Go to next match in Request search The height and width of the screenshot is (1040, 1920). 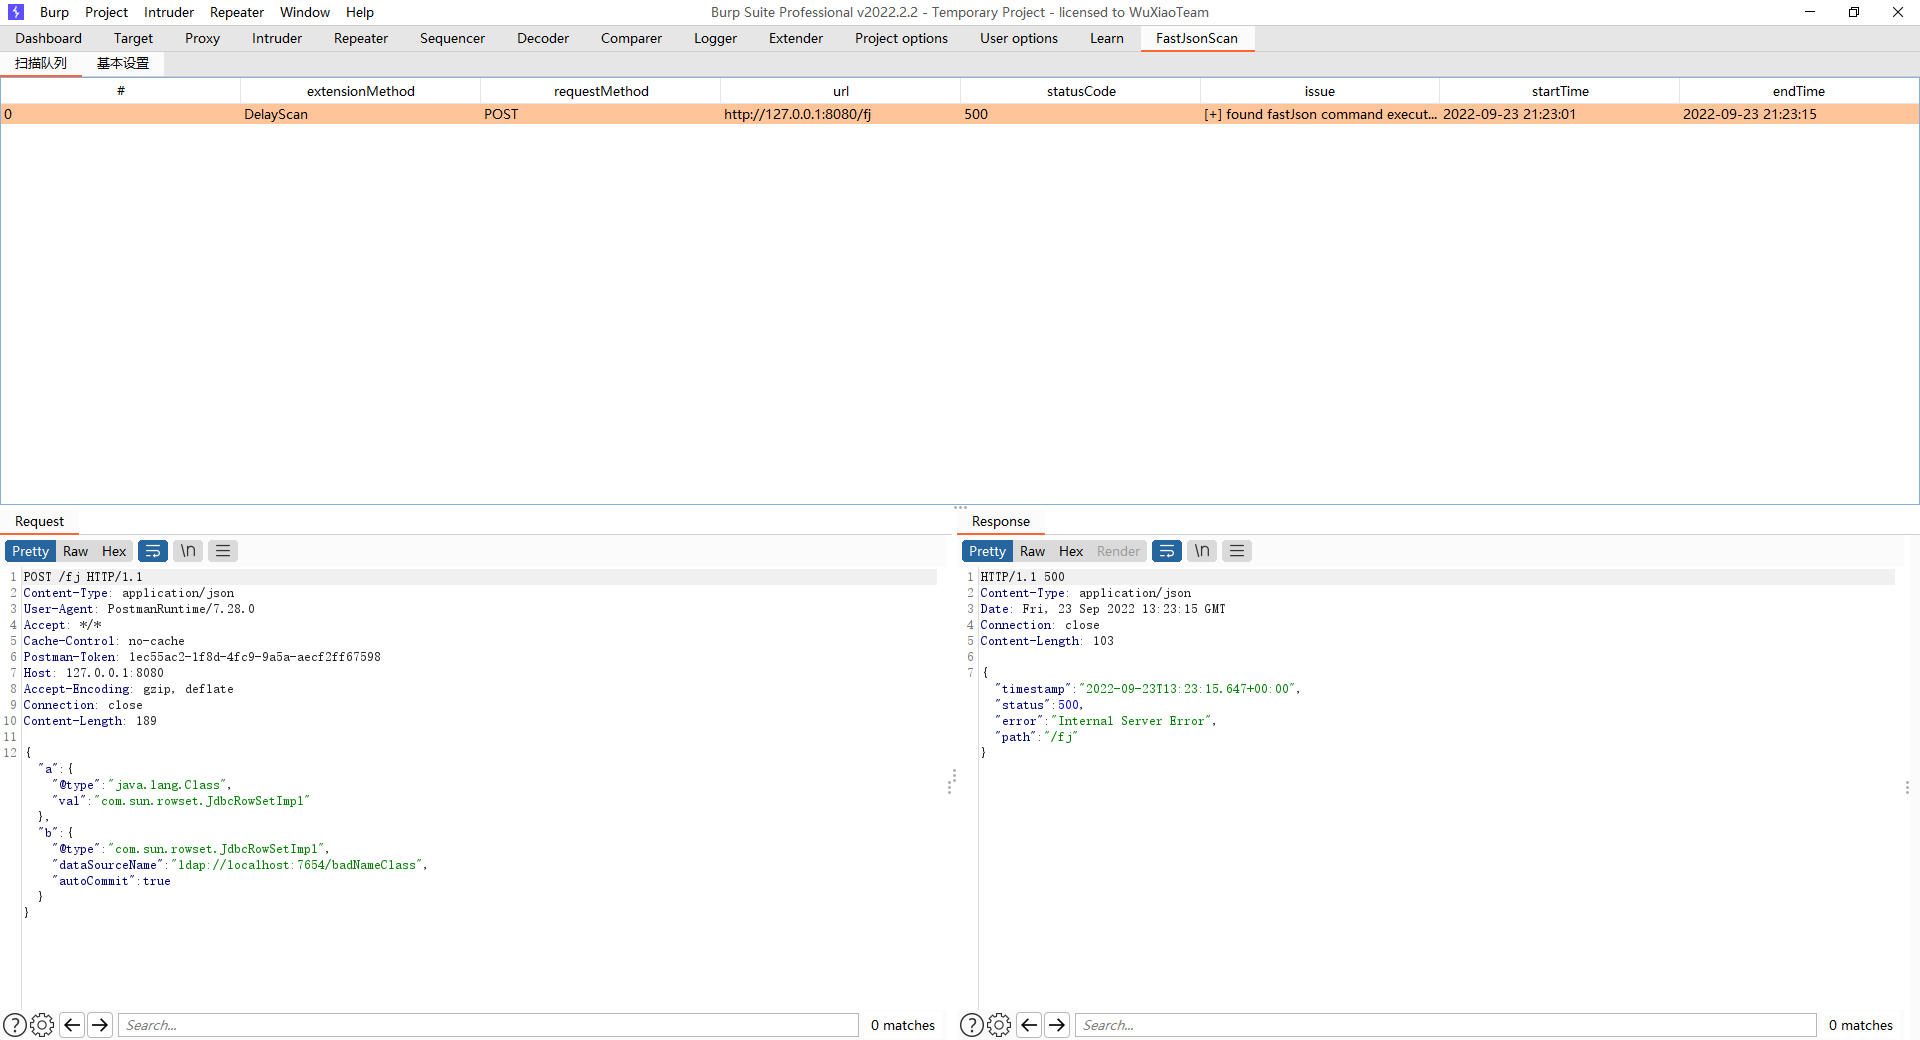point(100,1025)
